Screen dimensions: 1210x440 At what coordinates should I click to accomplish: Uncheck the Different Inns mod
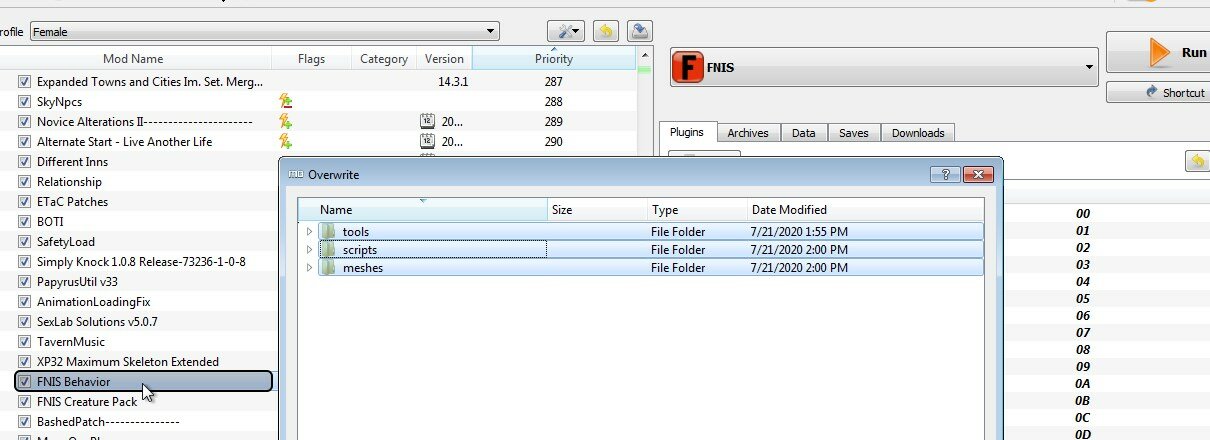coord(24,161)
